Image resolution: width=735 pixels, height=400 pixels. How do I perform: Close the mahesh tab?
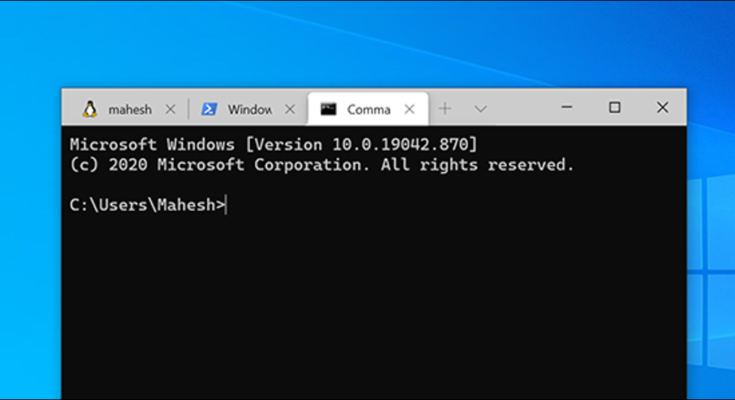[170, 109]
